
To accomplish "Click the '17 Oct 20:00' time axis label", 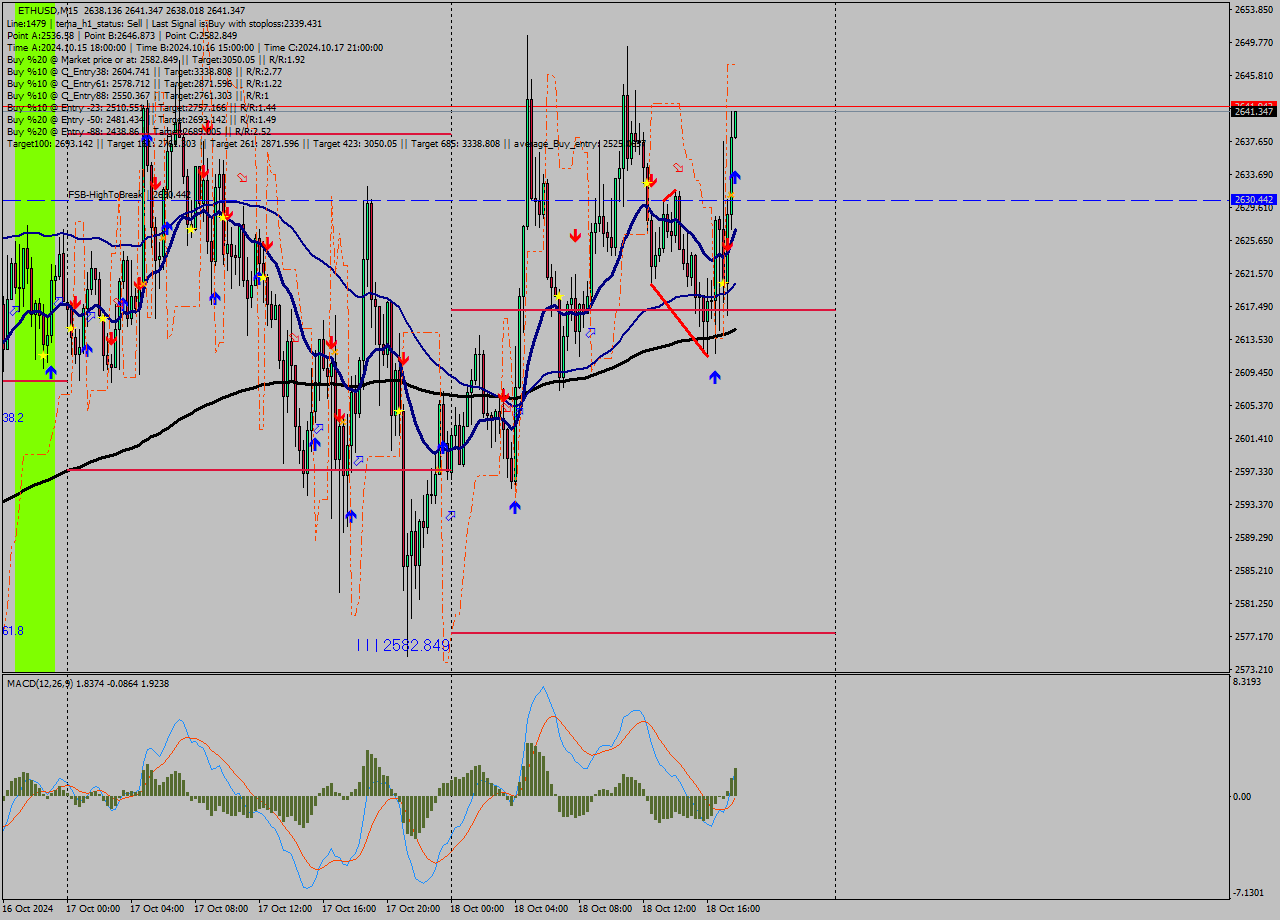I will [x=413, y=909].
